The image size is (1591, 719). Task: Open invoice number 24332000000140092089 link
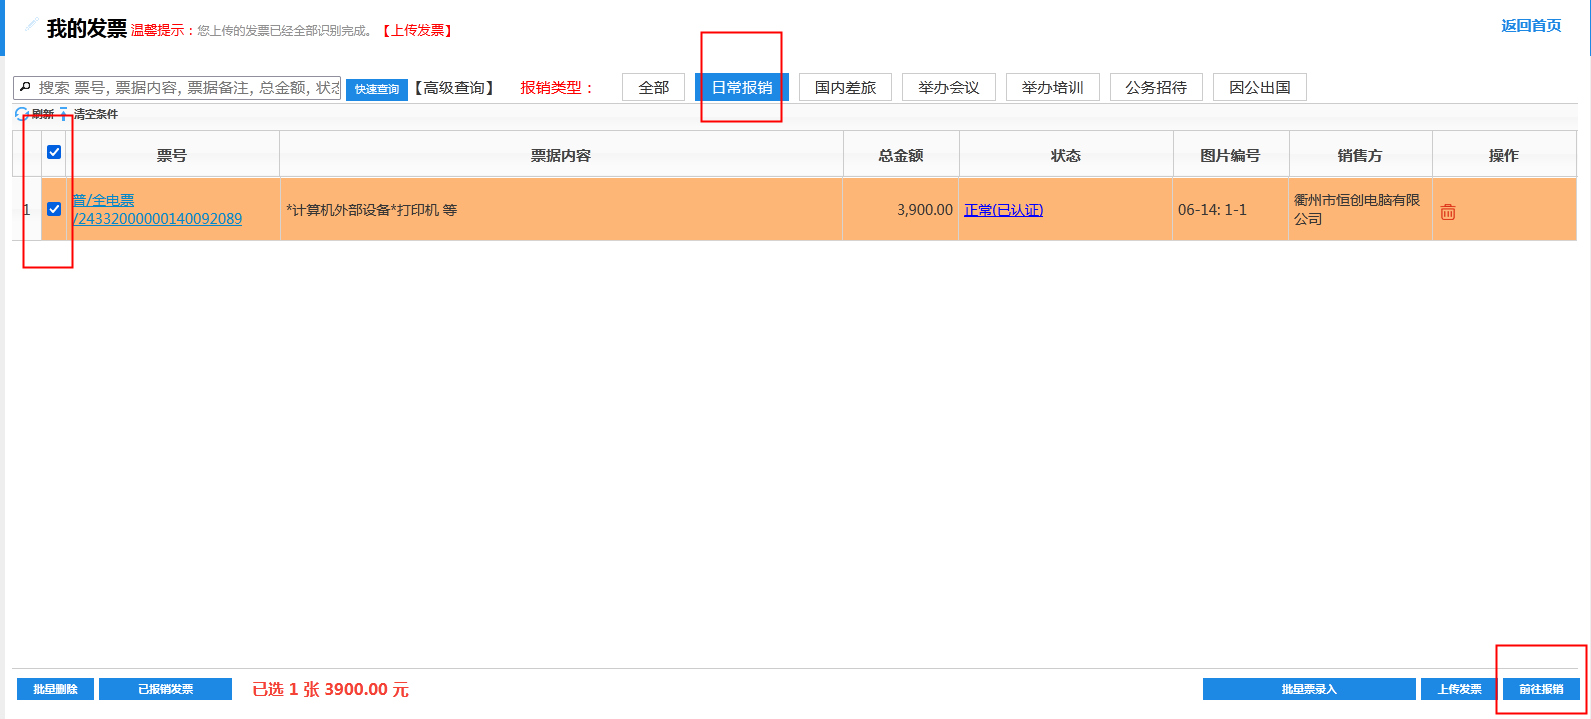[158, 219]
